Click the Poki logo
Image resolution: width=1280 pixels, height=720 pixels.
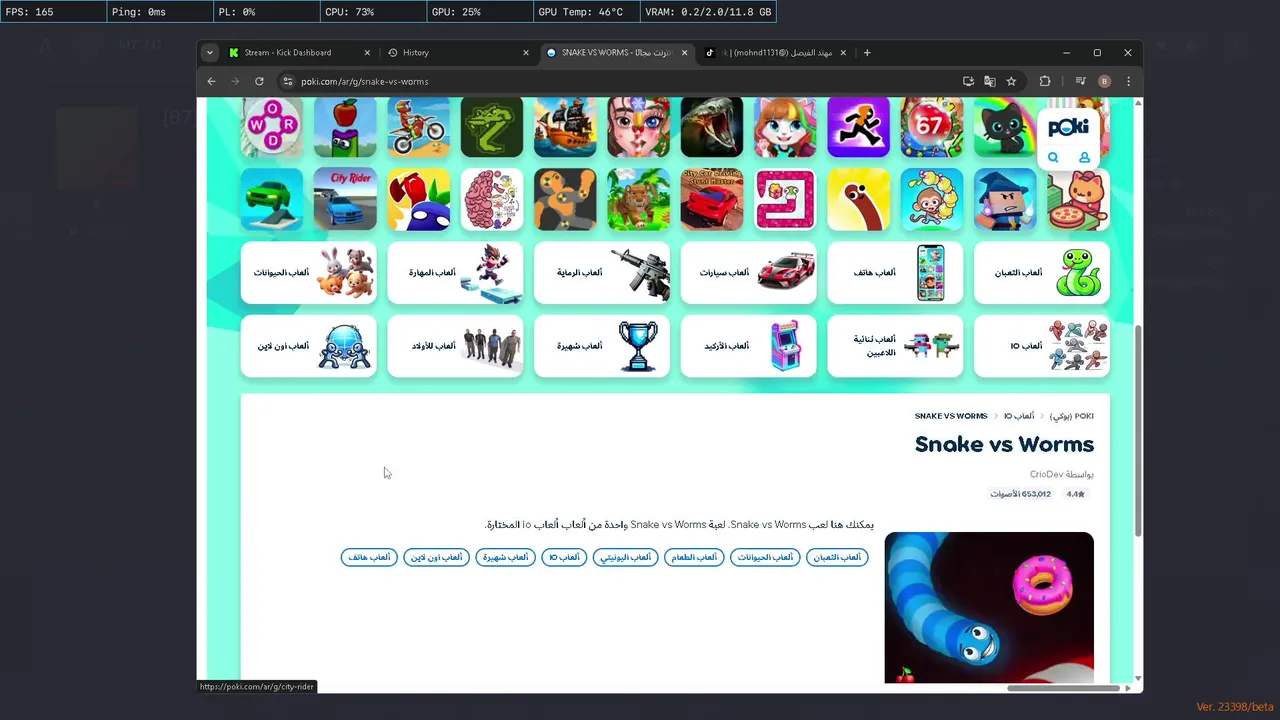(1068, 127)
